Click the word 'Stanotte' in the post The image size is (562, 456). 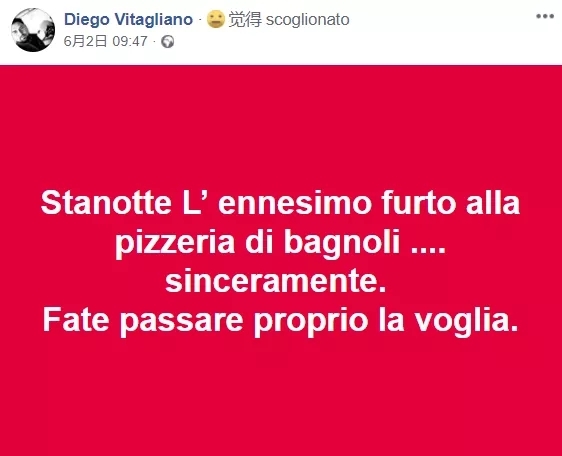(x=106, y=203)
